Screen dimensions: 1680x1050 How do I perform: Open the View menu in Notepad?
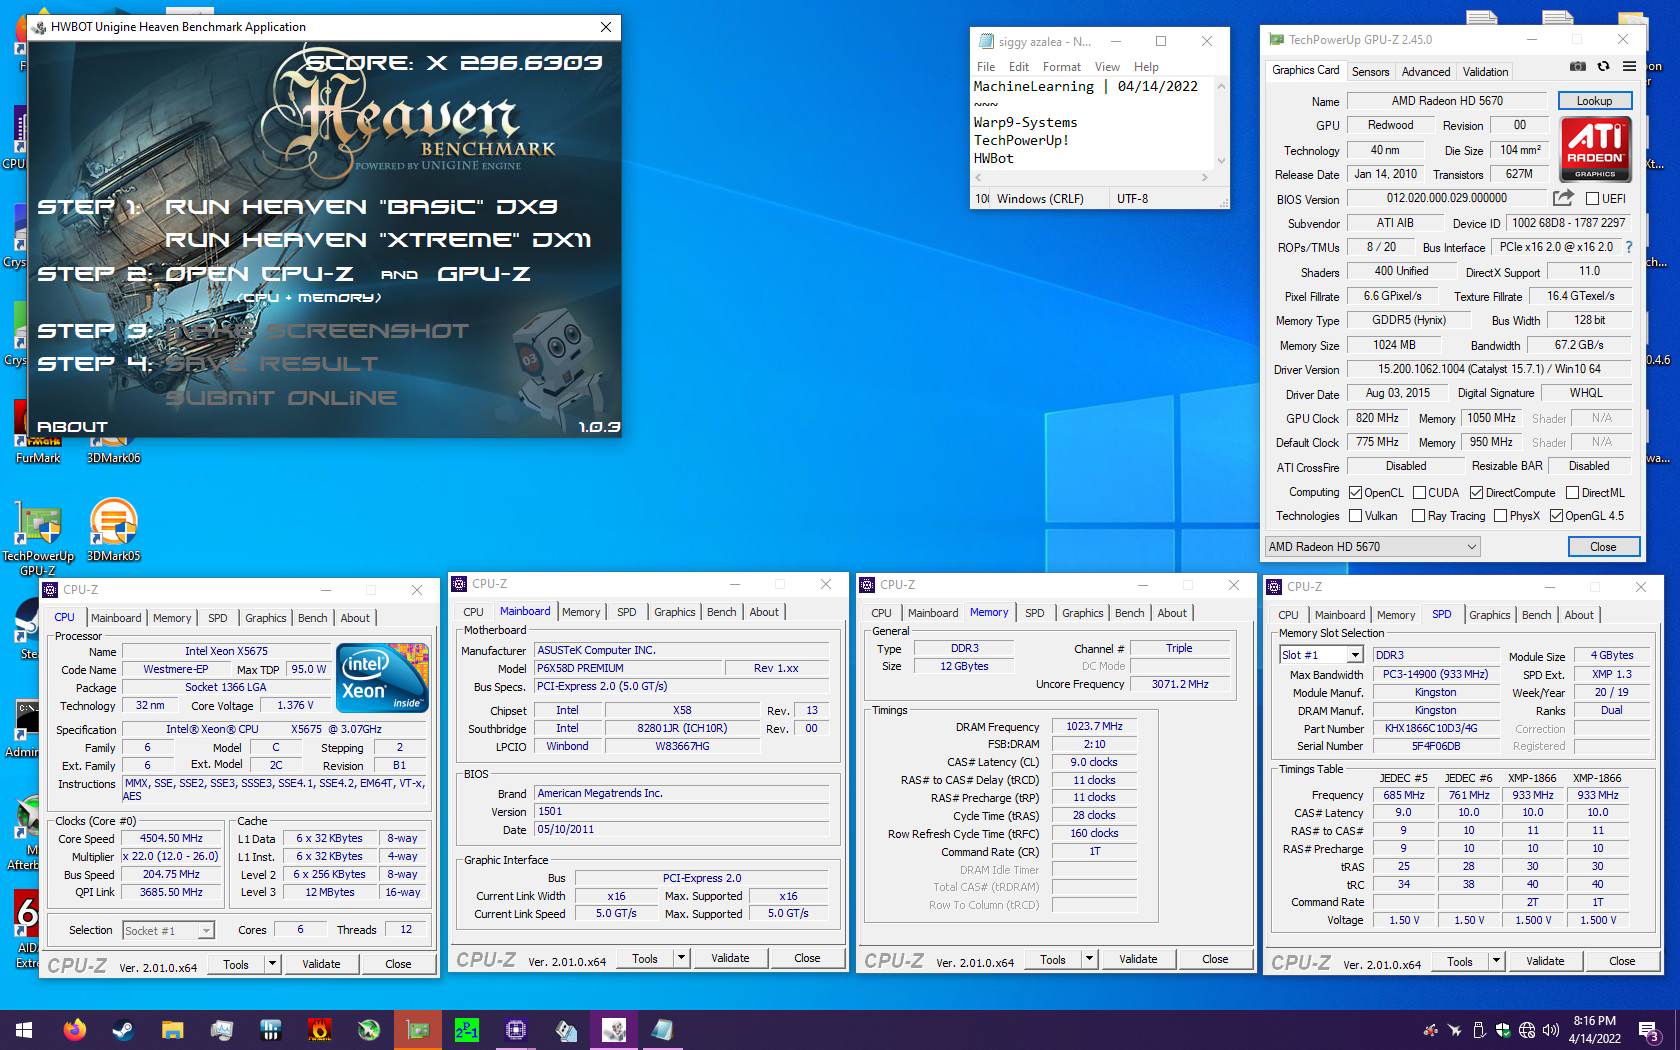coord(1107,67)
